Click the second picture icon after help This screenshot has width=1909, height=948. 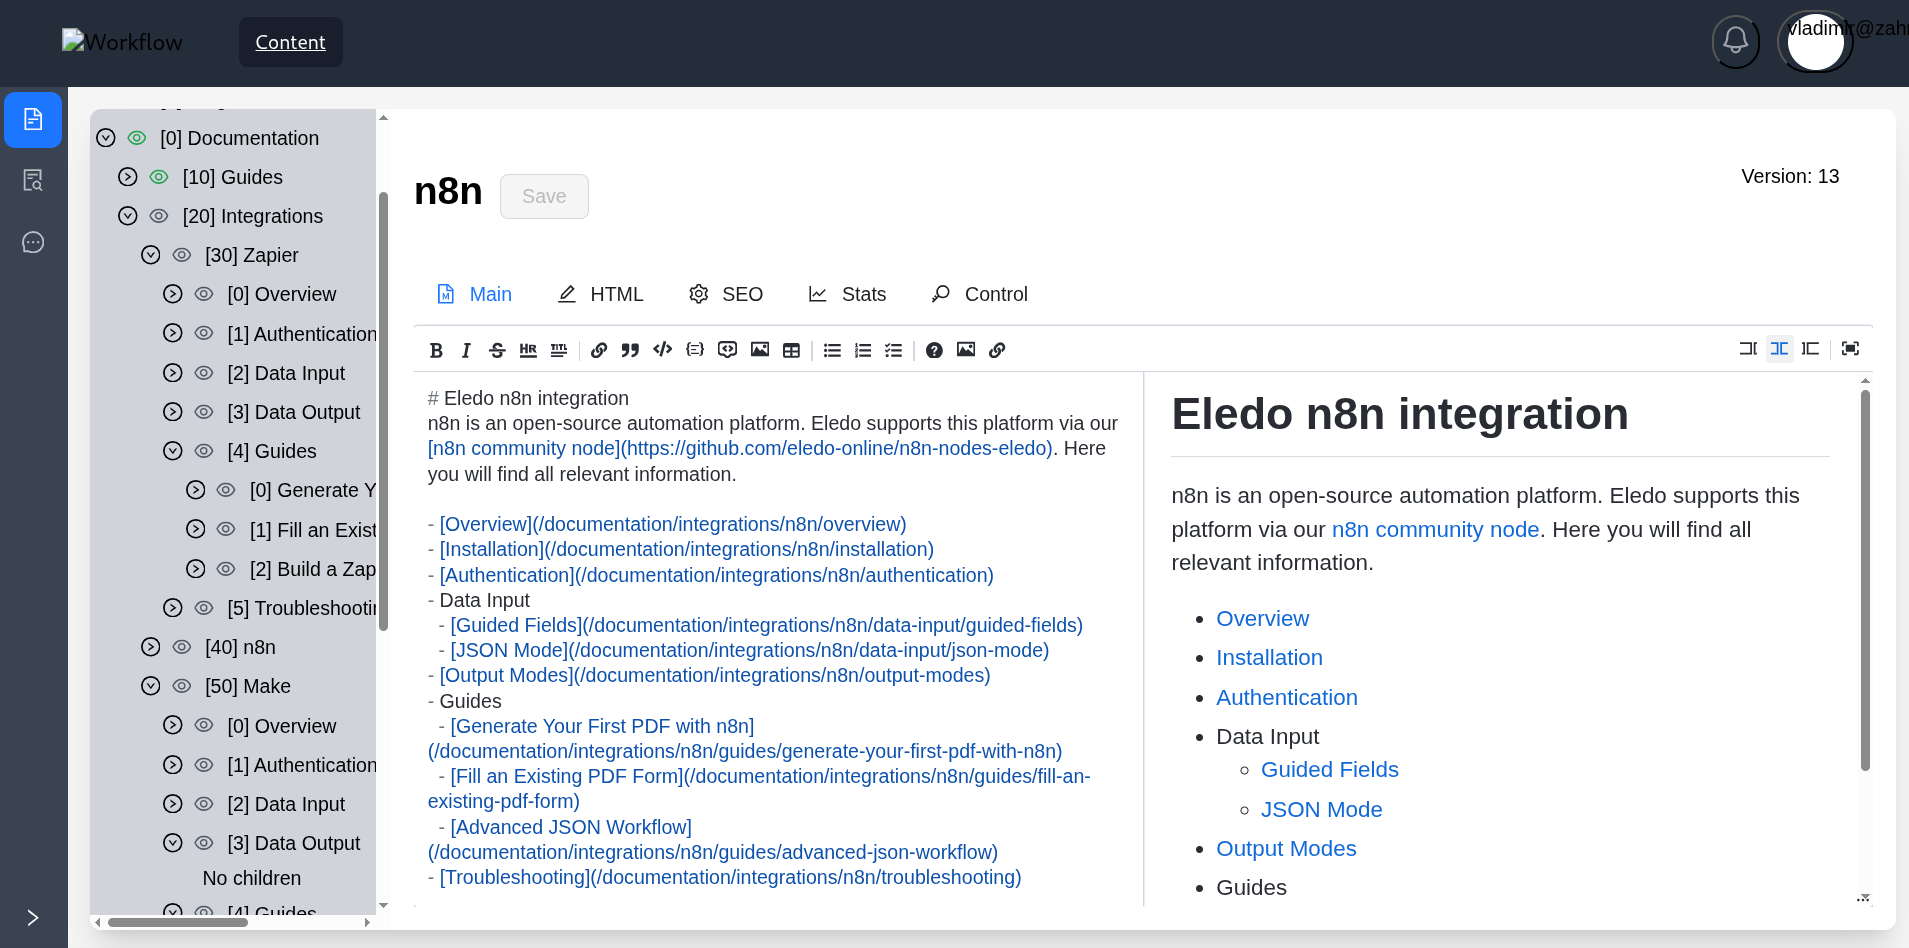click(966, 350)
